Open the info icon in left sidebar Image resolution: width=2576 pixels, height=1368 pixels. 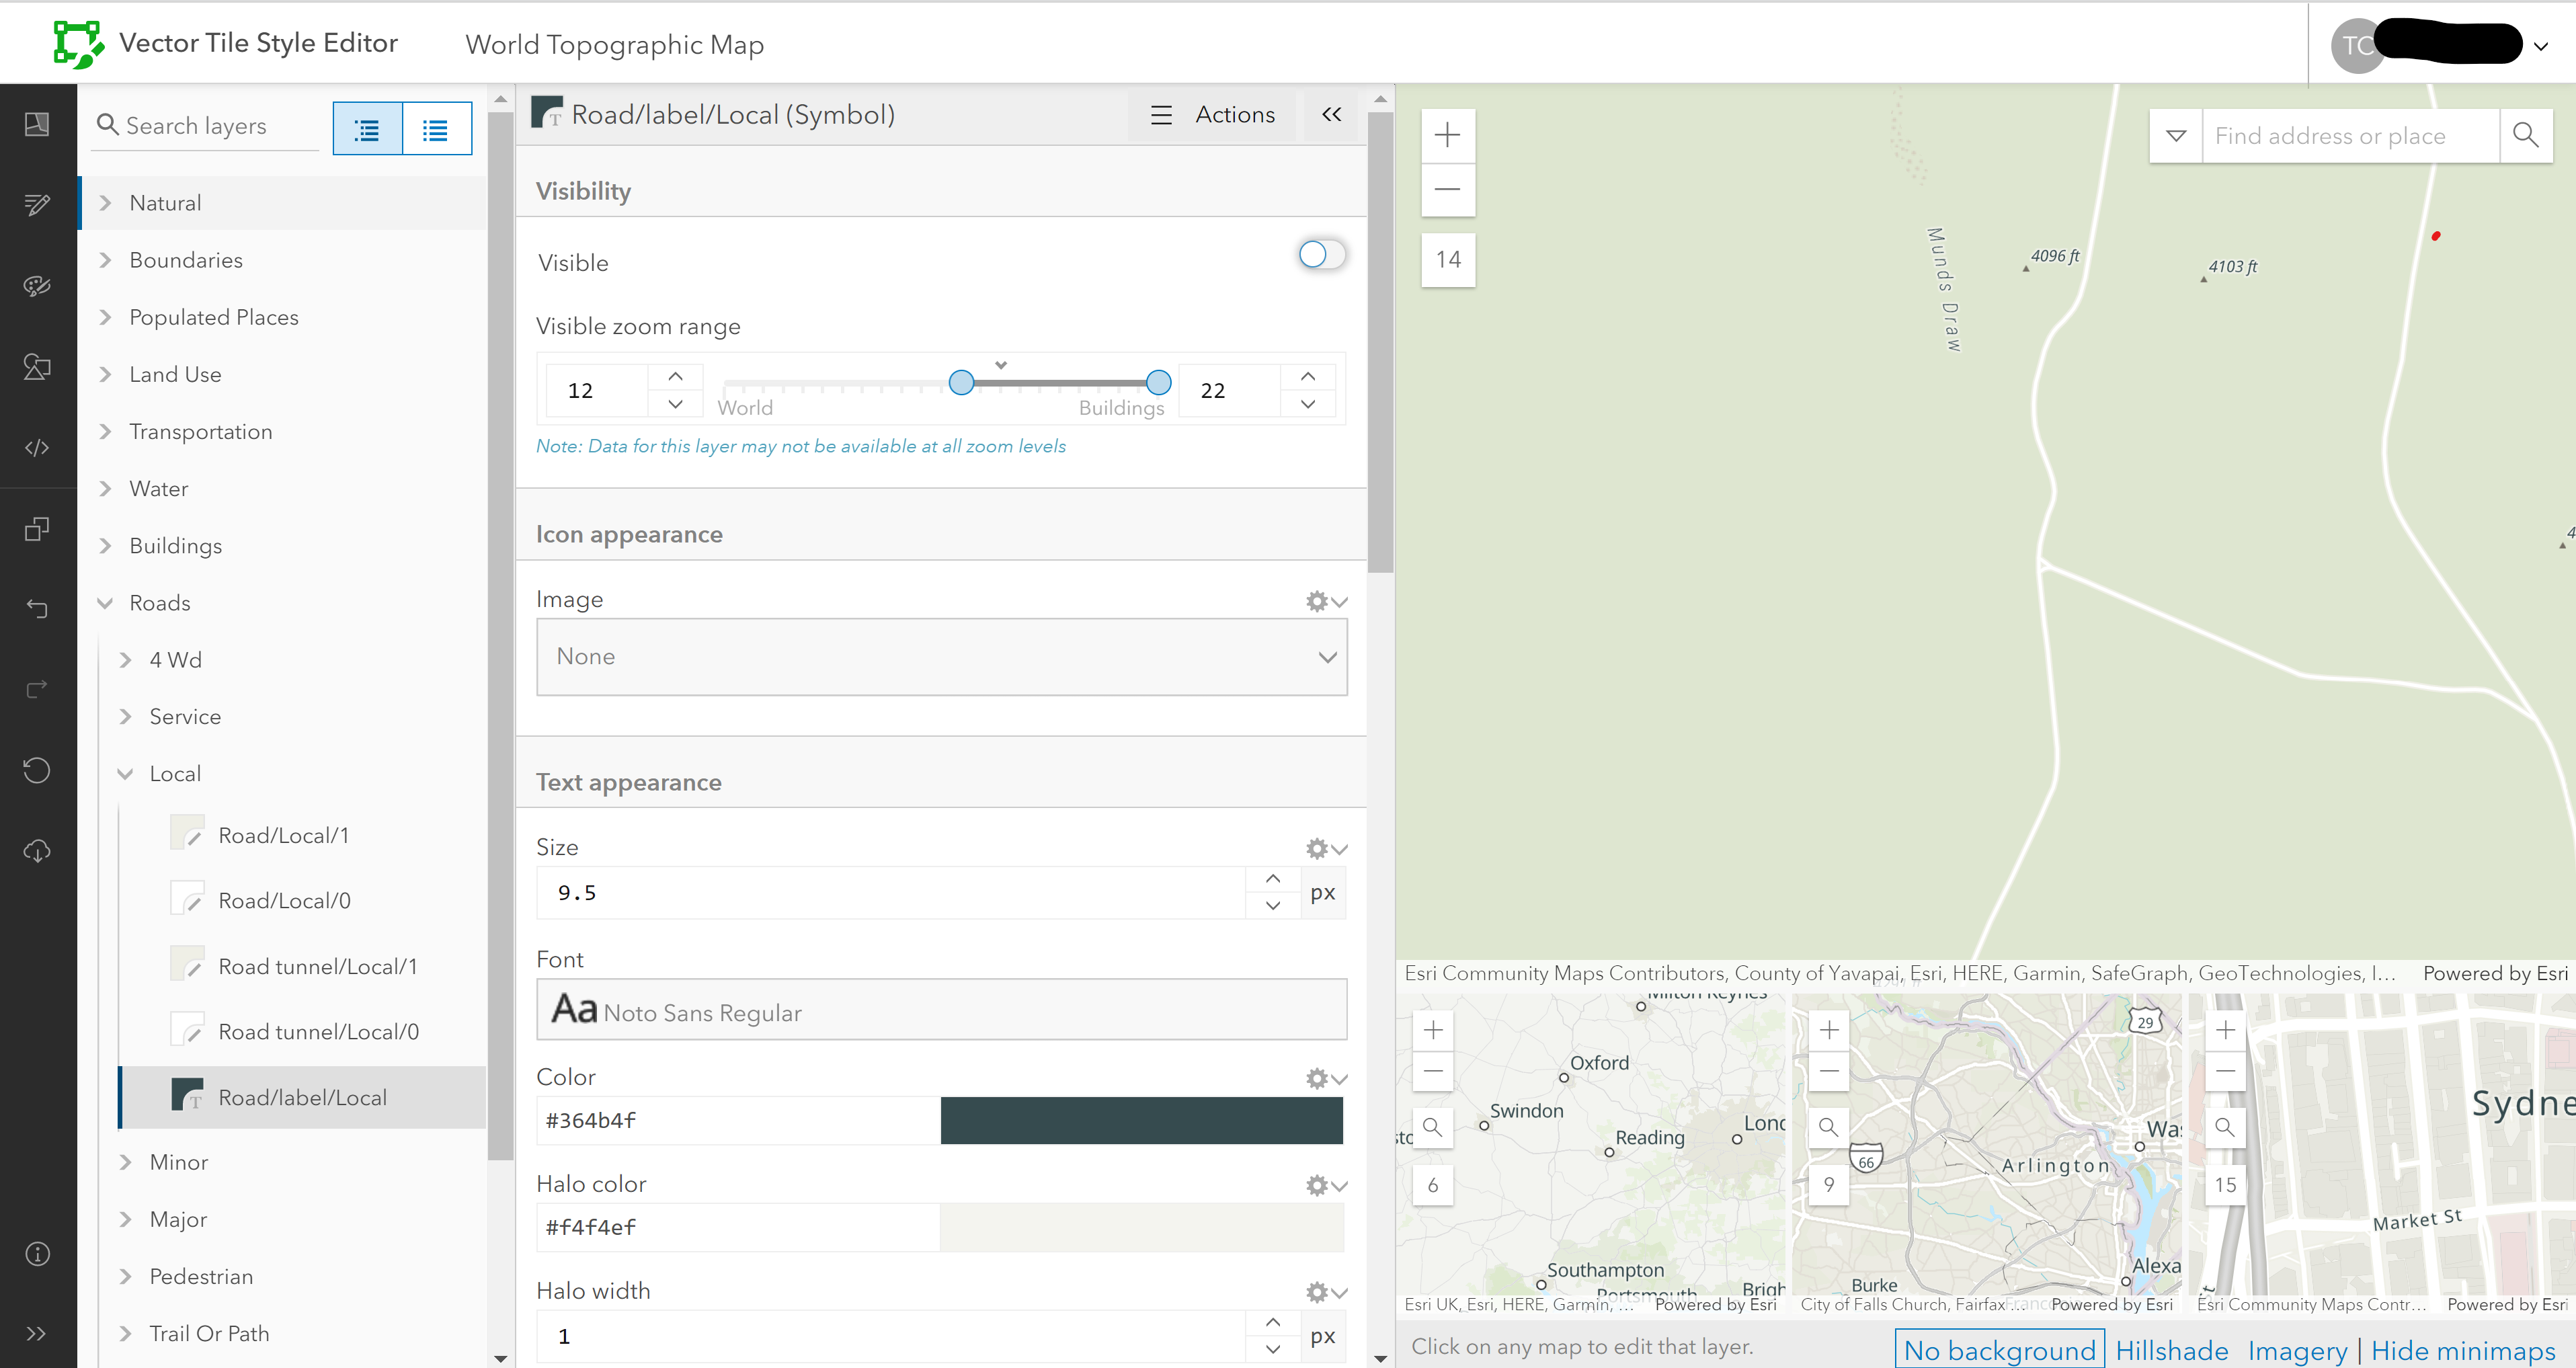[37, 1253]
